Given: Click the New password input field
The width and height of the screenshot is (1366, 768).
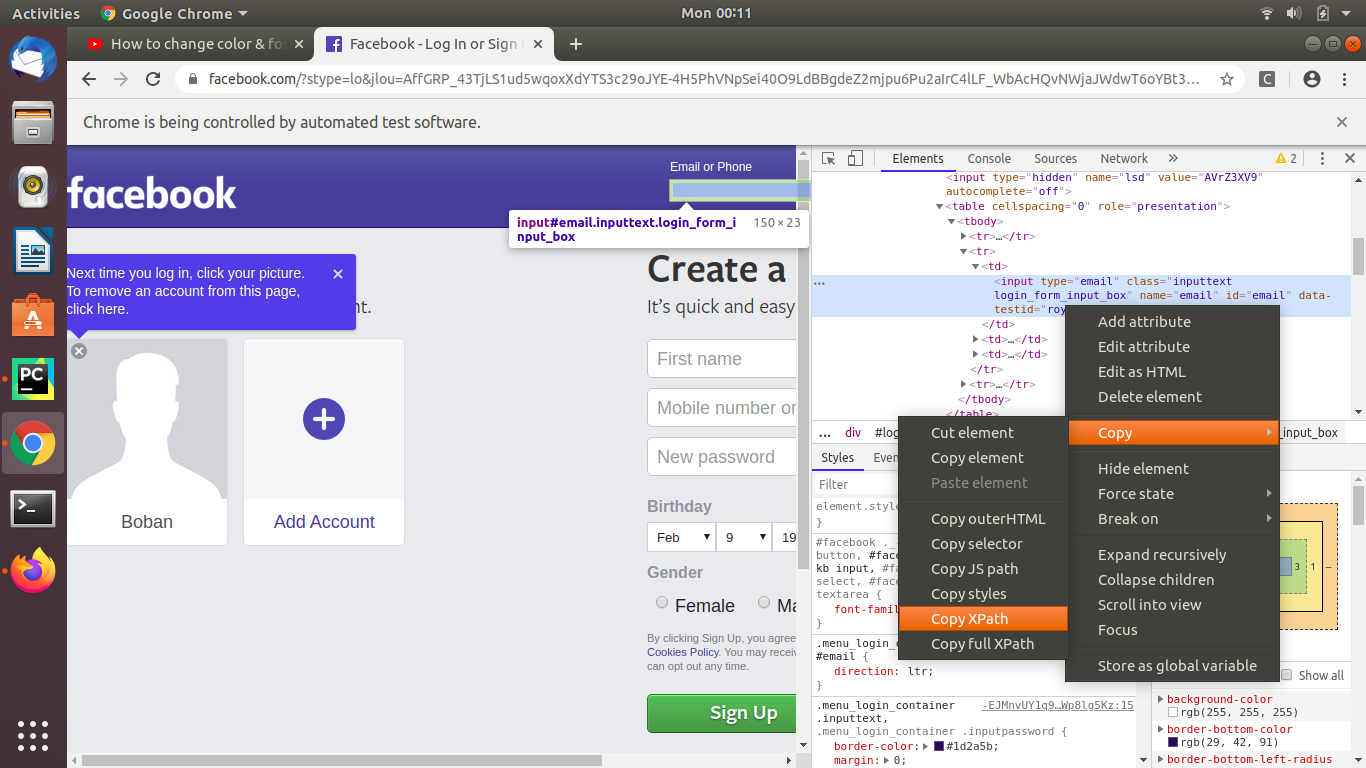Looking at the screenshot, I should (722, 457).
